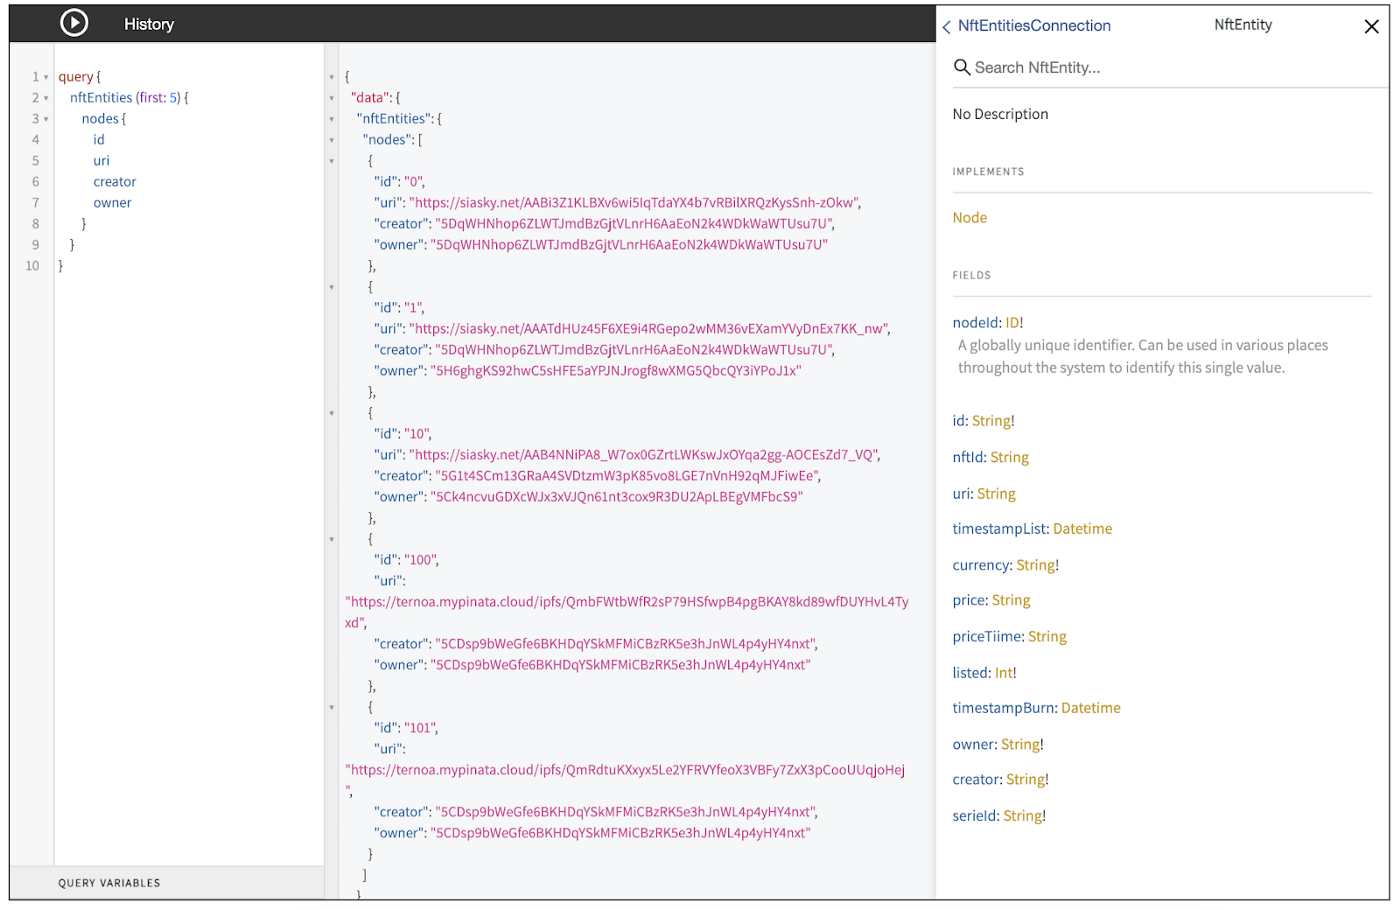Open the serieId field documentation
Screen dimensions: 1400x909
pyautogui.click(x=975, y=816)
